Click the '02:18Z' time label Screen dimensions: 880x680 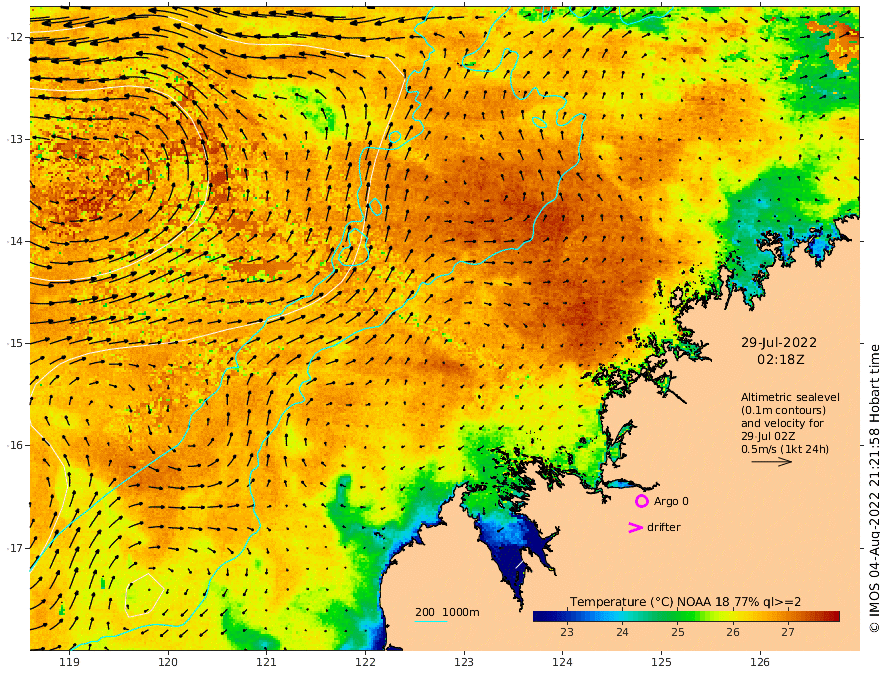point(780,359)
